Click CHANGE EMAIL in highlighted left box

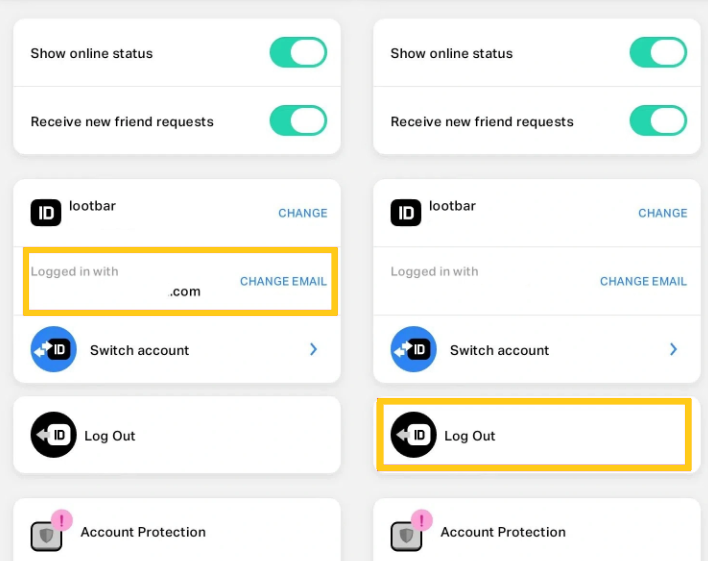pos(283,281)
